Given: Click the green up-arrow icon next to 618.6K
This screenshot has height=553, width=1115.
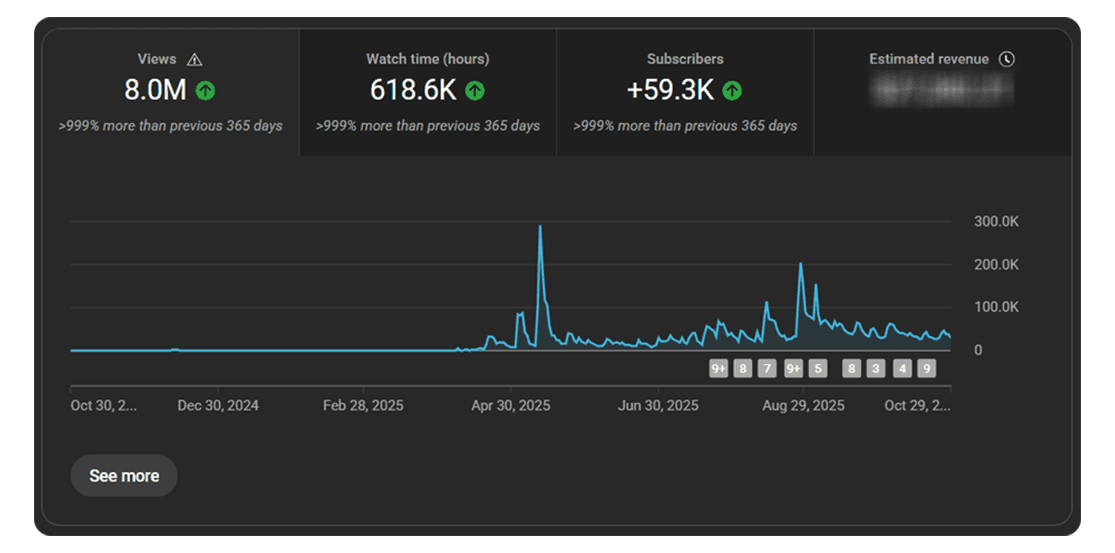Looking at the screenshot, I should pos(475,90).
